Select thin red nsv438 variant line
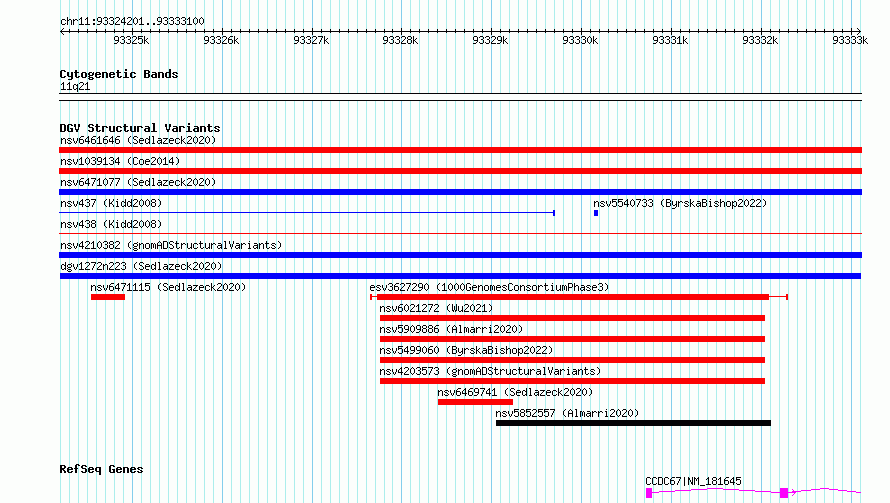890x503 pixels. pyautogui.click(x=460, y=233)
